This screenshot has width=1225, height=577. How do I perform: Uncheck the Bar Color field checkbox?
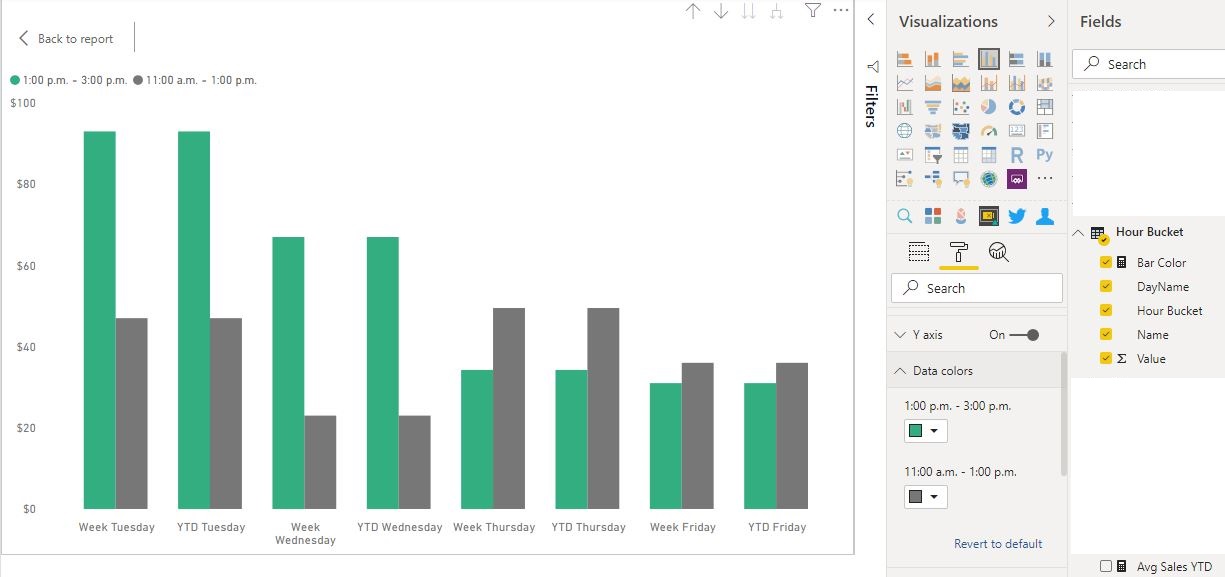(x=1106, y=263)
